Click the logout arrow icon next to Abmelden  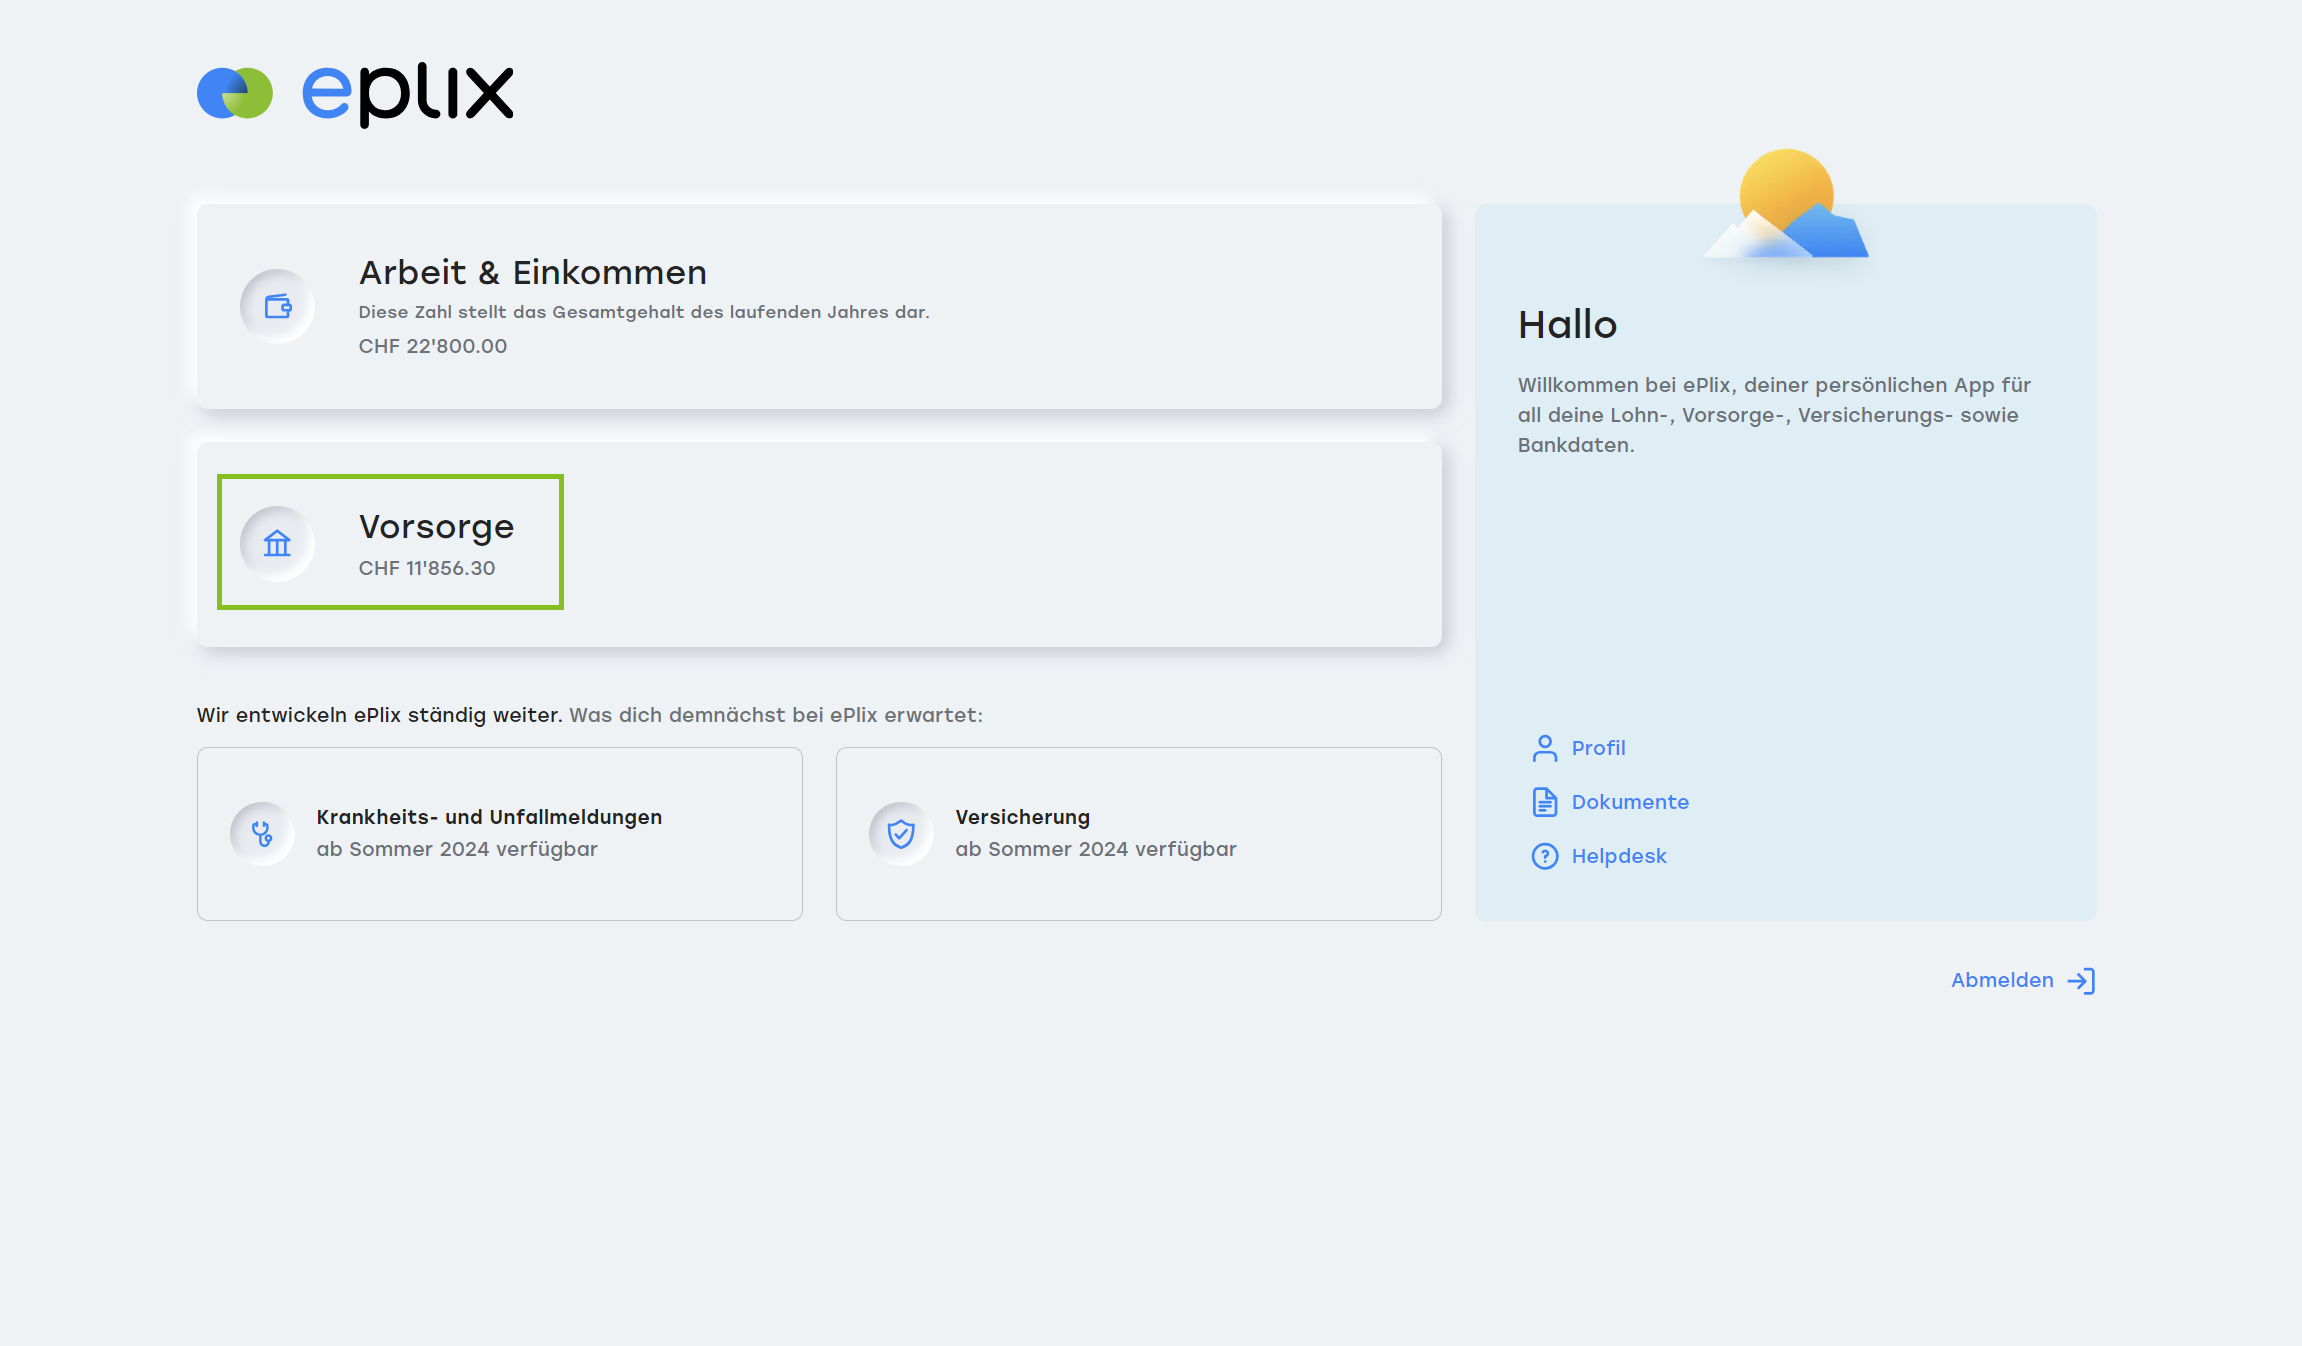coord(2081,981)
